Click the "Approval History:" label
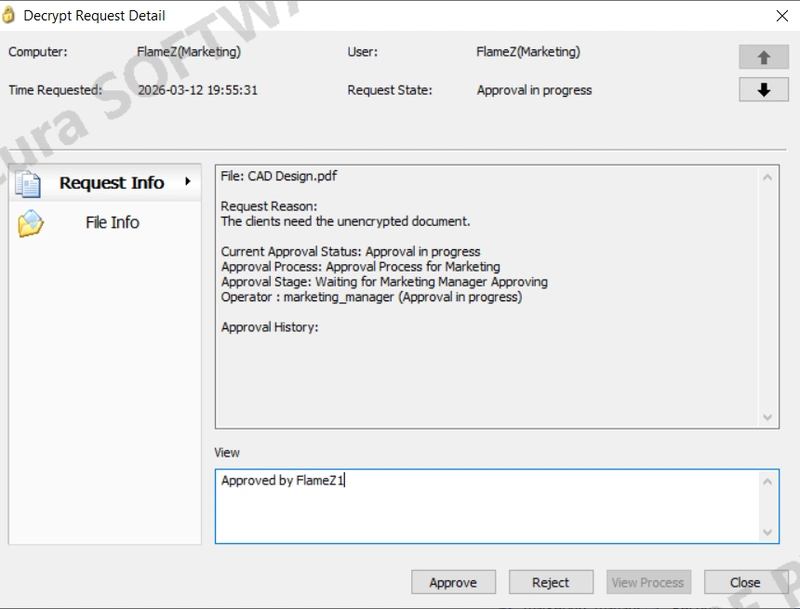The image size is (800, 609). click(x=269, y=327)
